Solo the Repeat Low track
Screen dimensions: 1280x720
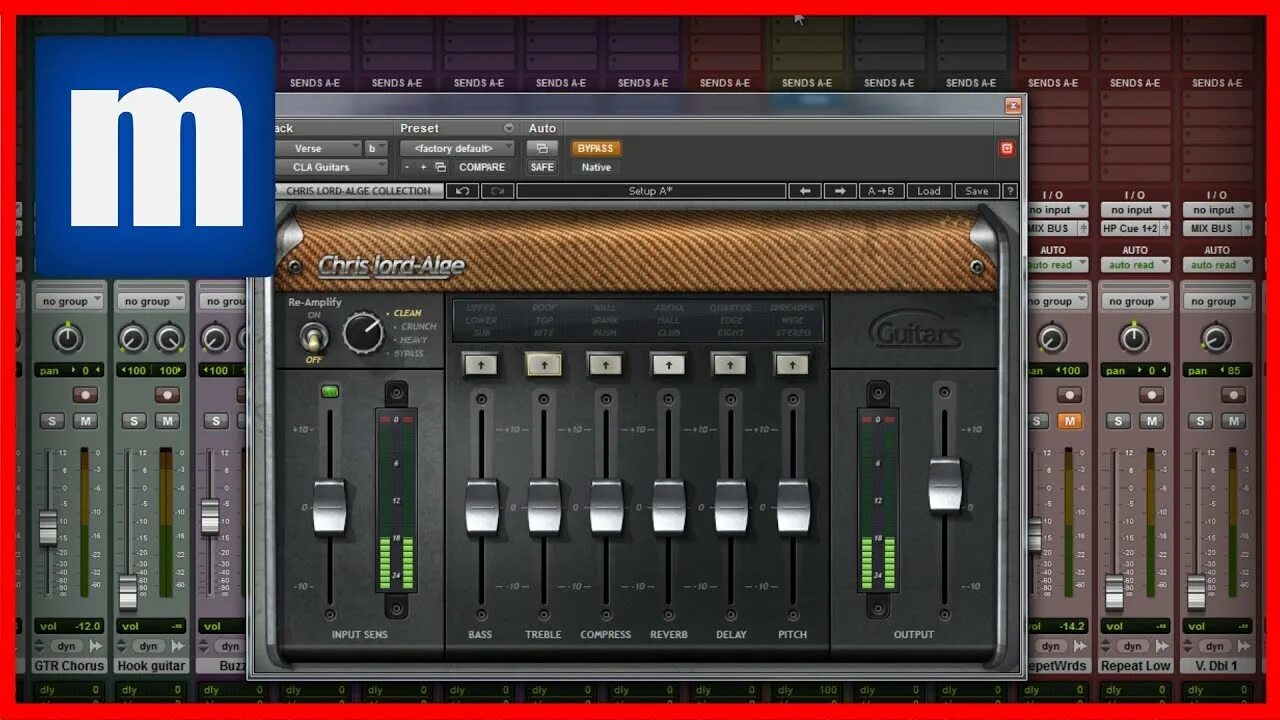tap(1119, 421)
